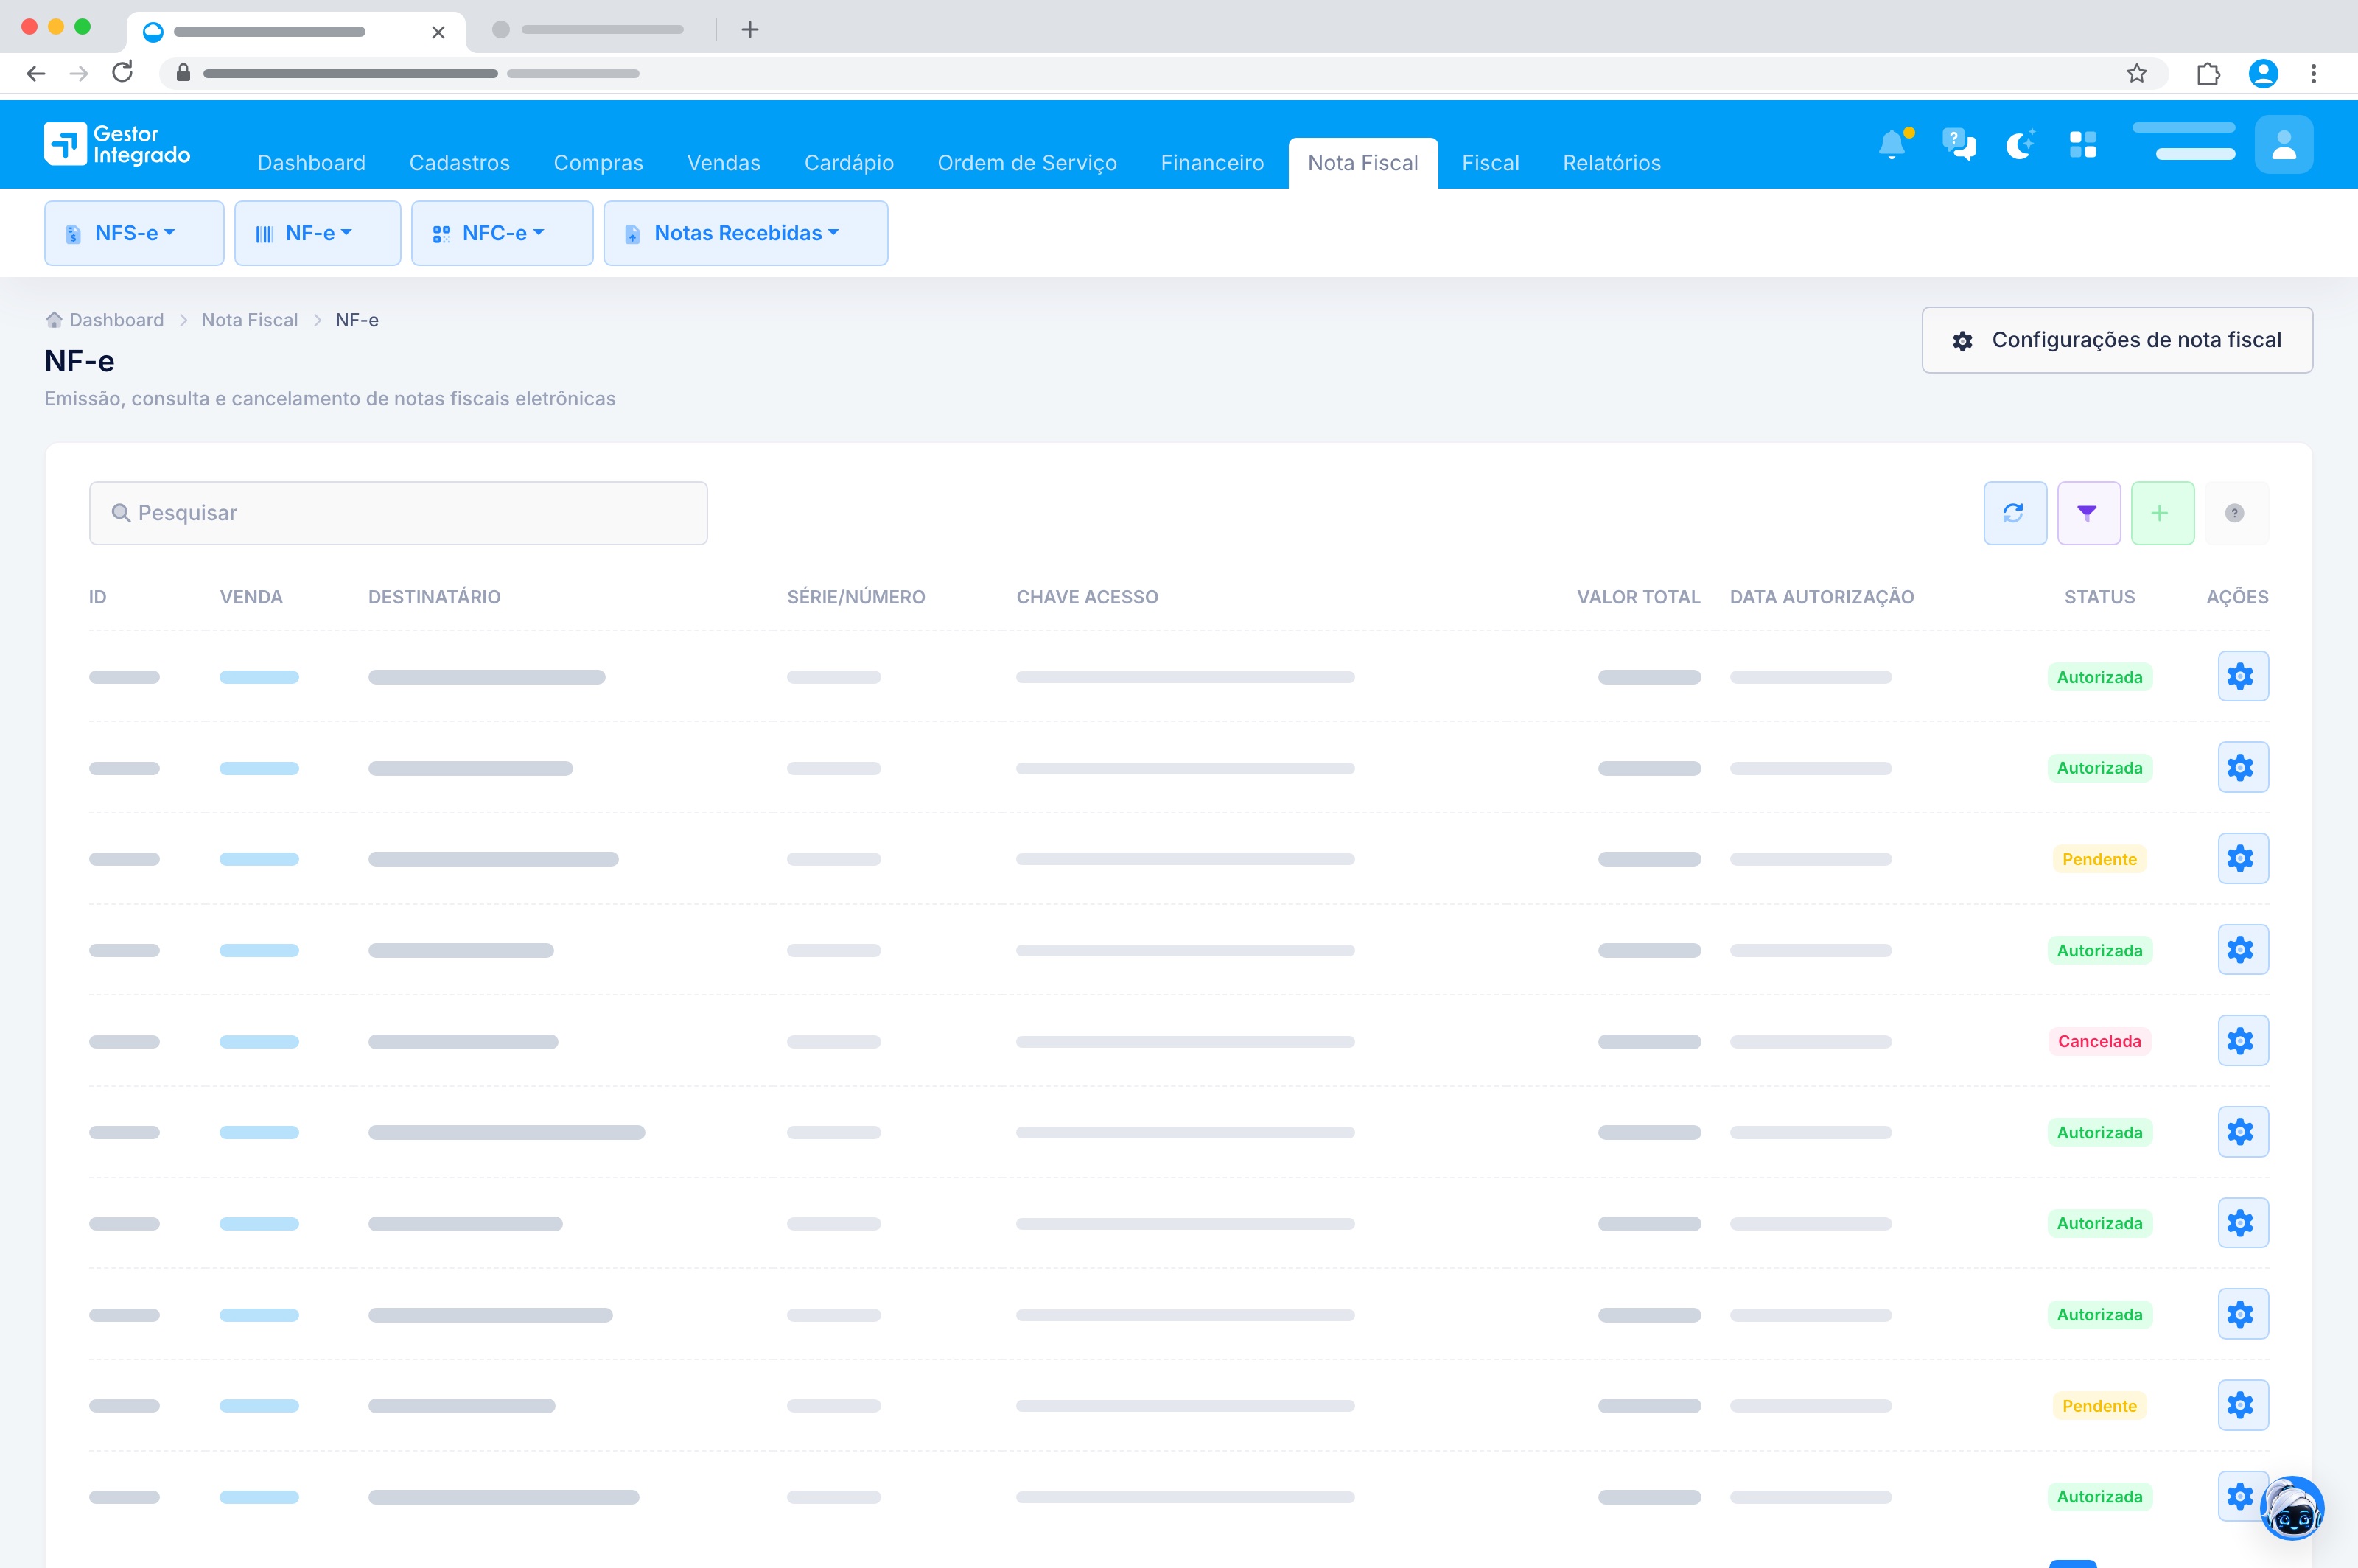Open actions gear for first Autorizada row
This screenshot has width=2358, height=1568.
tap(2242, 677)
